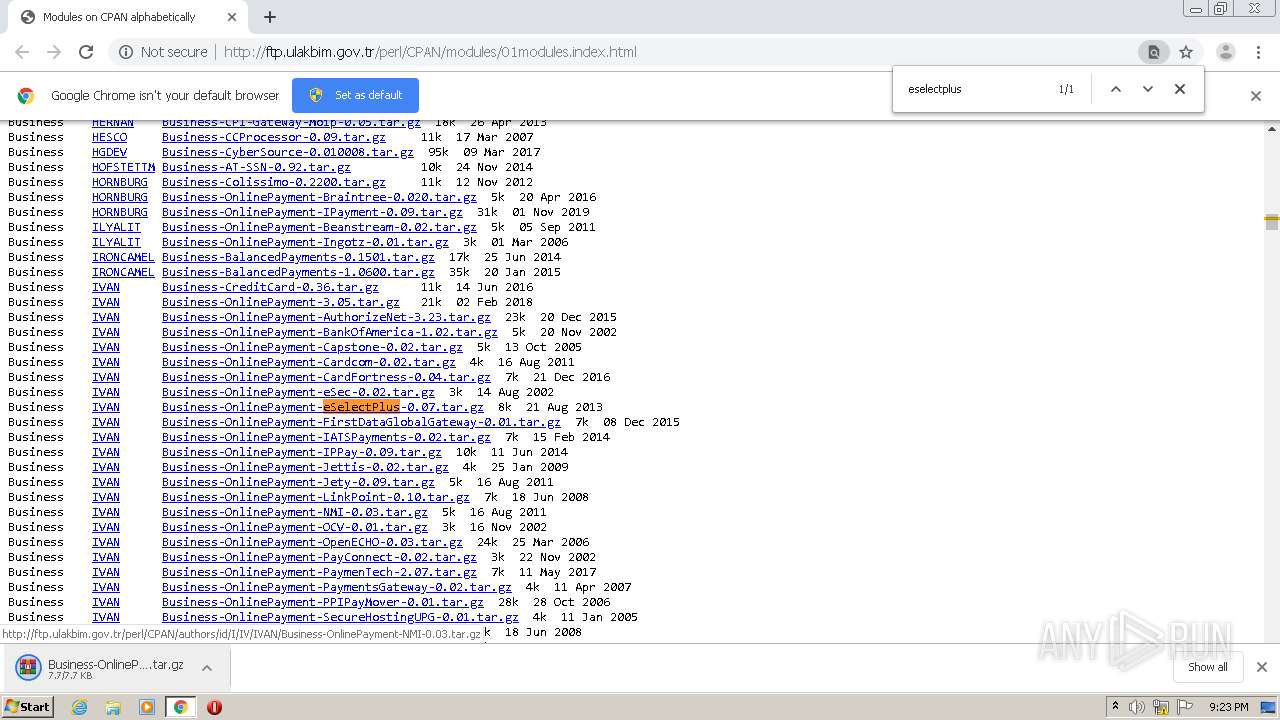
Task: Open Business-OnlinePayment-Capstone-0.02.tar.gz link
Action: (312, 347)
